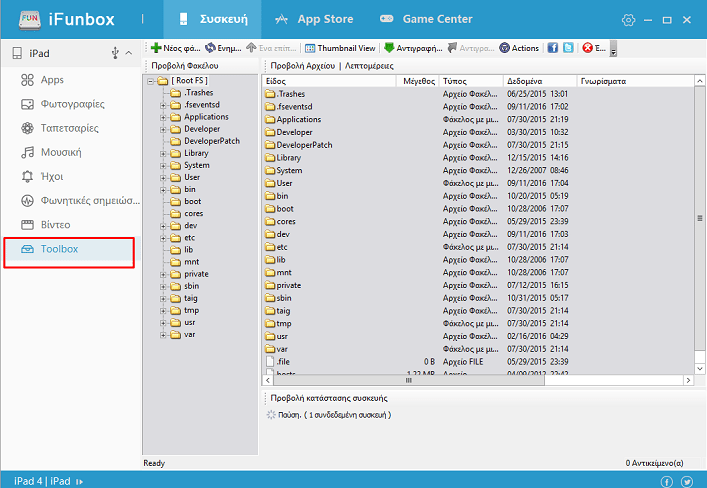This screenshot has height=488, width=707.
Task: Click the green Αντιγραφή copy button
Action: pos(413,48)
